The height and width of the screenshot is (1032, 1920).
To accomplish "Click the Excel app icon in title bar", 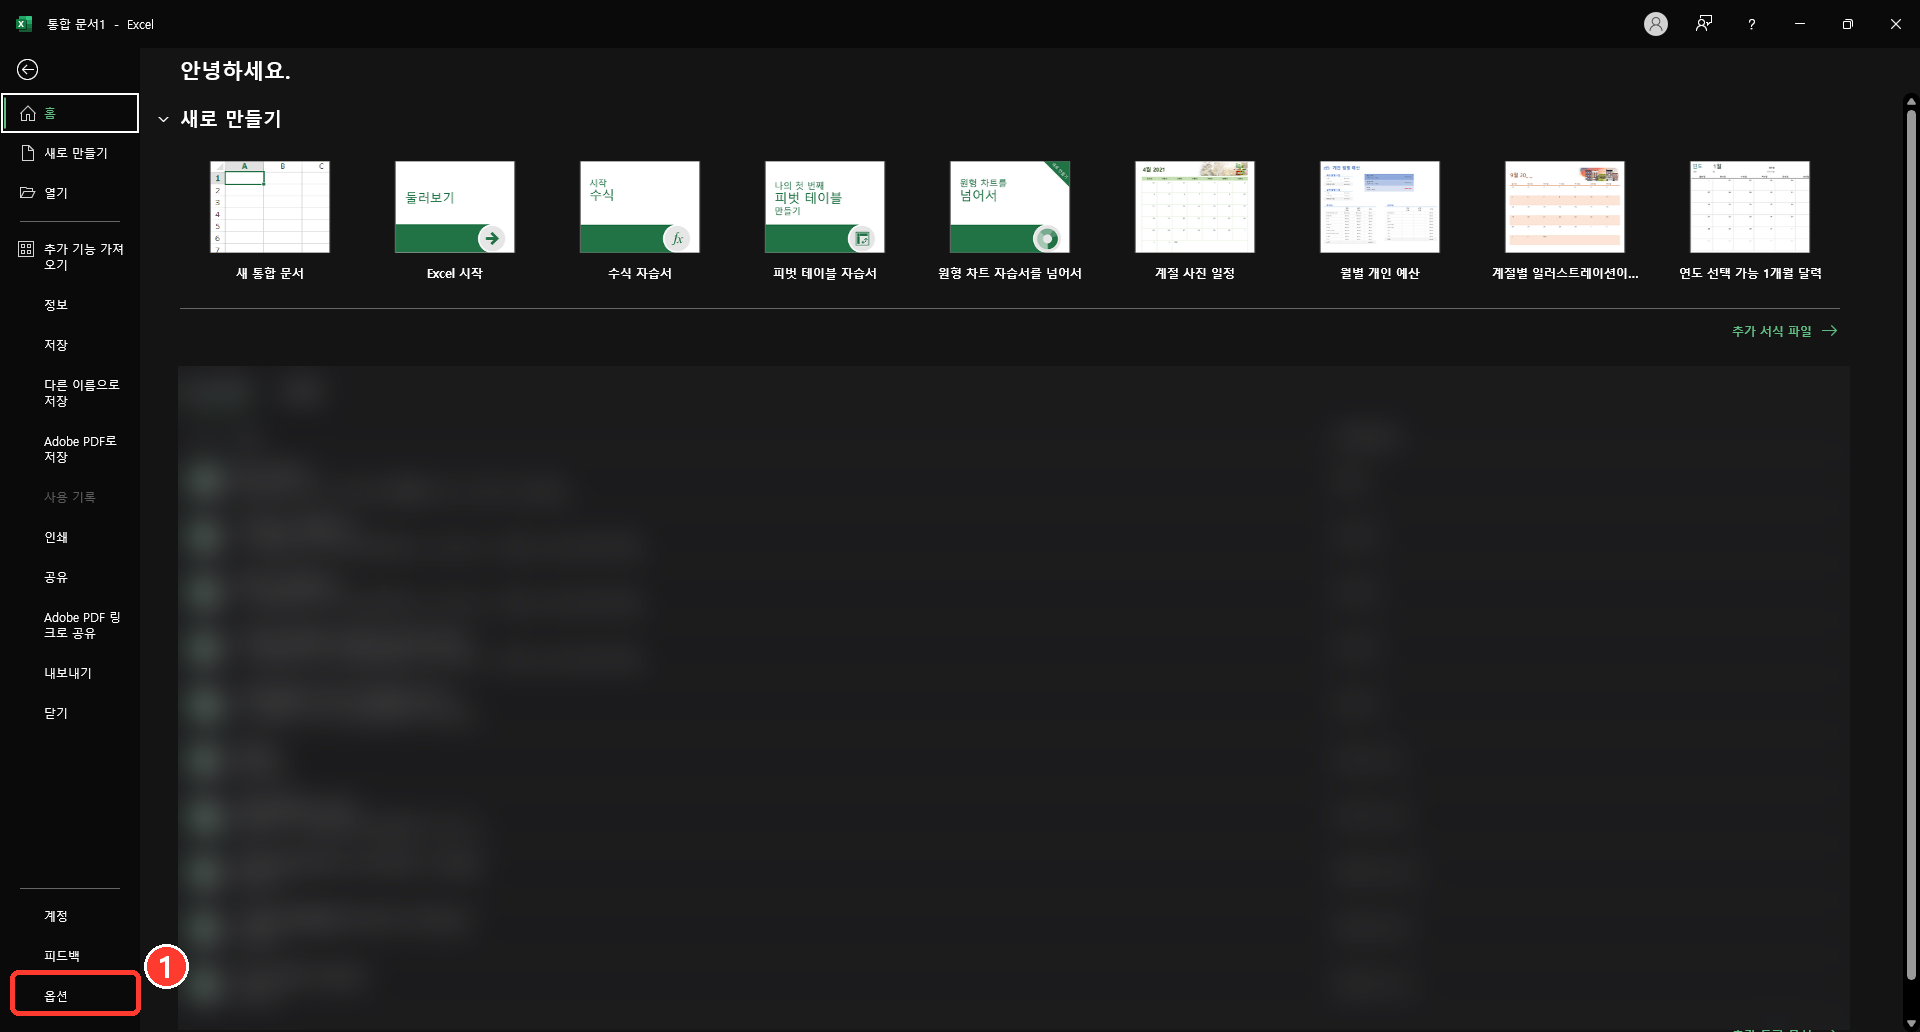I will point(24,24).
